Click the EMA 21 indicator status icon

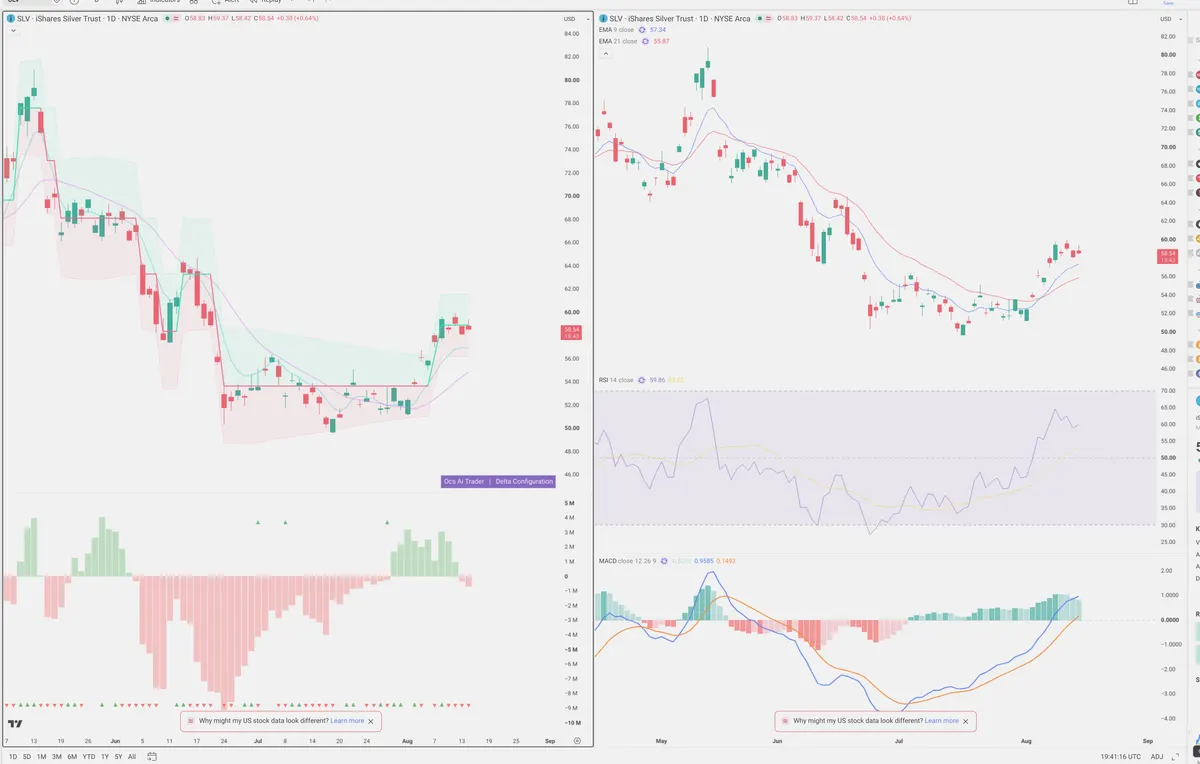[x=645, y=41]
